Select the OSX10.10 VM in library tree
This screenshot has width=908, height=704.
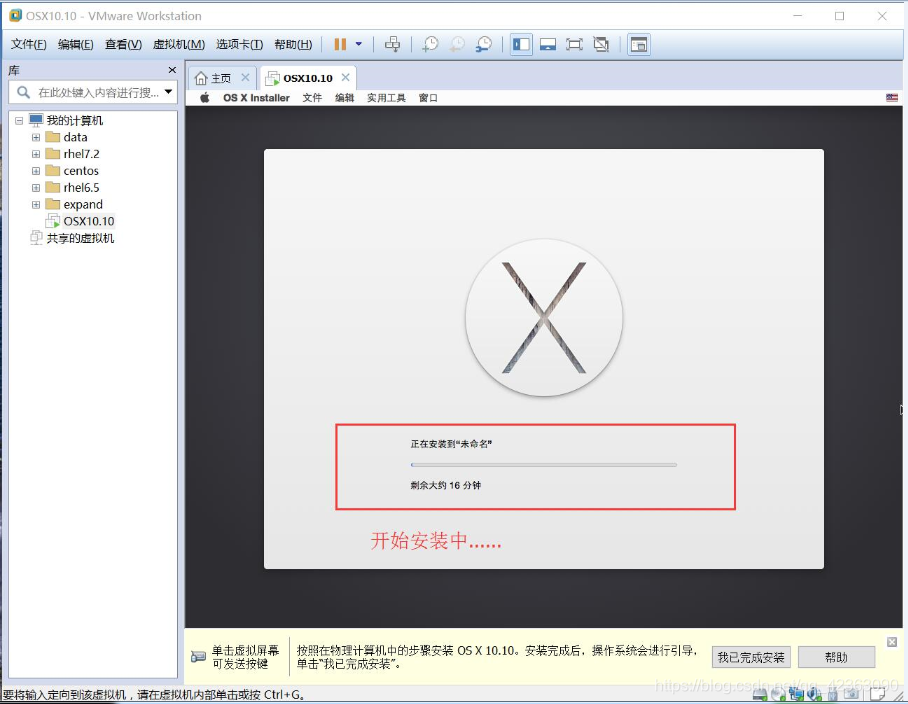point(80,221)
